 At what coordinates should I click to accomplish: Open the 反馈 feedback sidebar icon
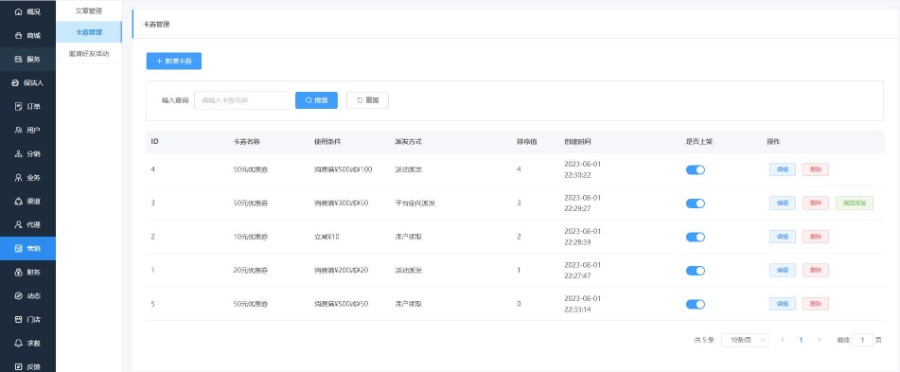pyautogui.click(x=18, y=366)
